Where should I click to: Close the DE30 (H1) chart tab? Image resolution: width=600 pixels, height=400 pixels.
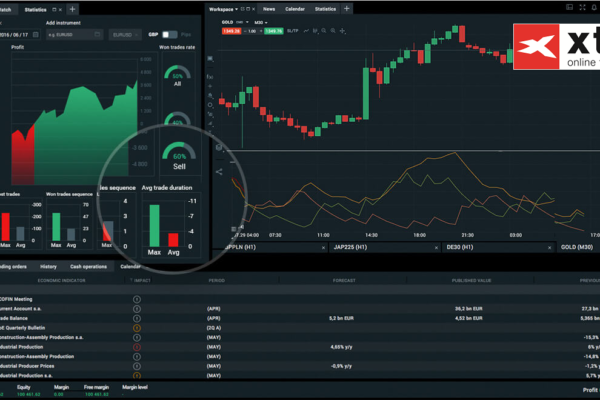point(549,248)
